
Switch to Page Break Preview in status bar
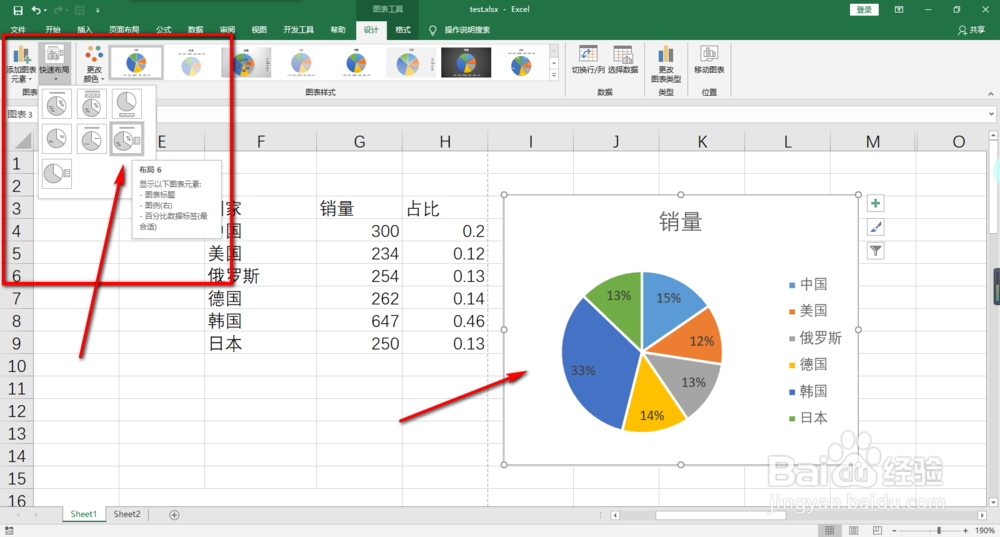click(x=878, y=530)
